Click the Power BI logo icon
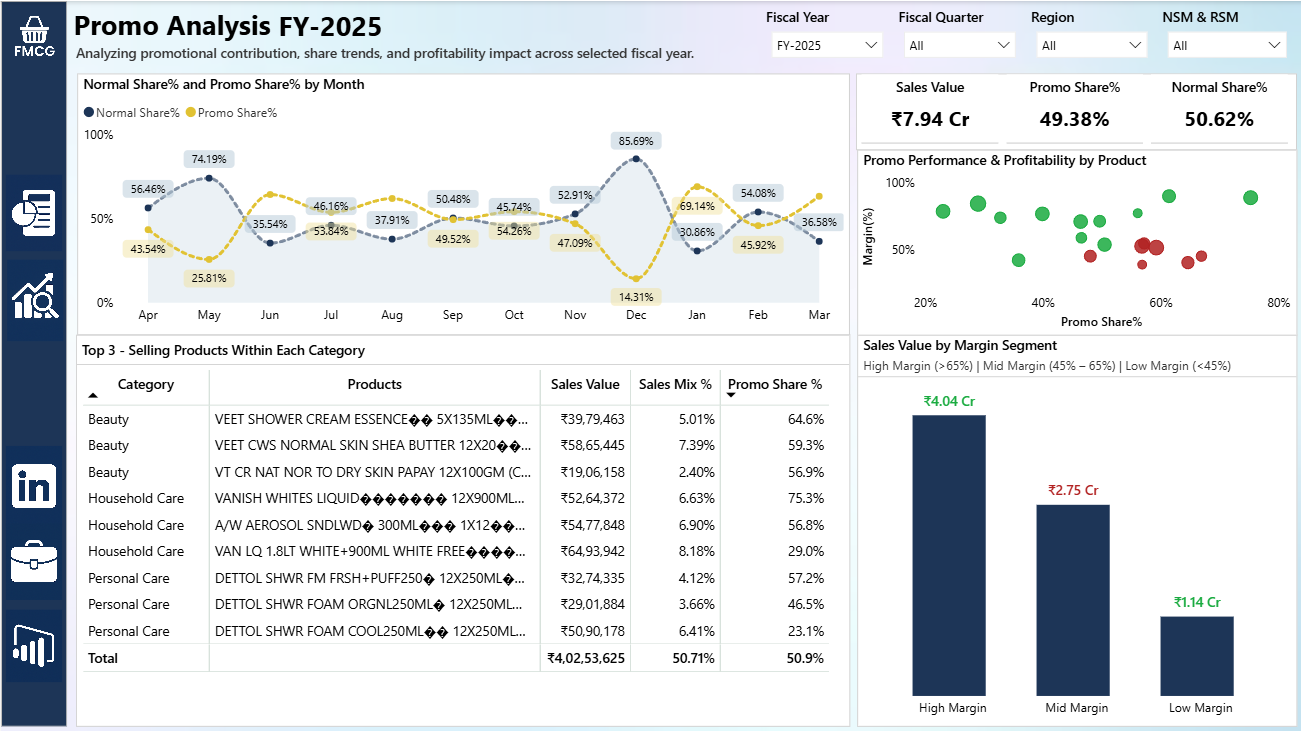 (x=34, y=647)
